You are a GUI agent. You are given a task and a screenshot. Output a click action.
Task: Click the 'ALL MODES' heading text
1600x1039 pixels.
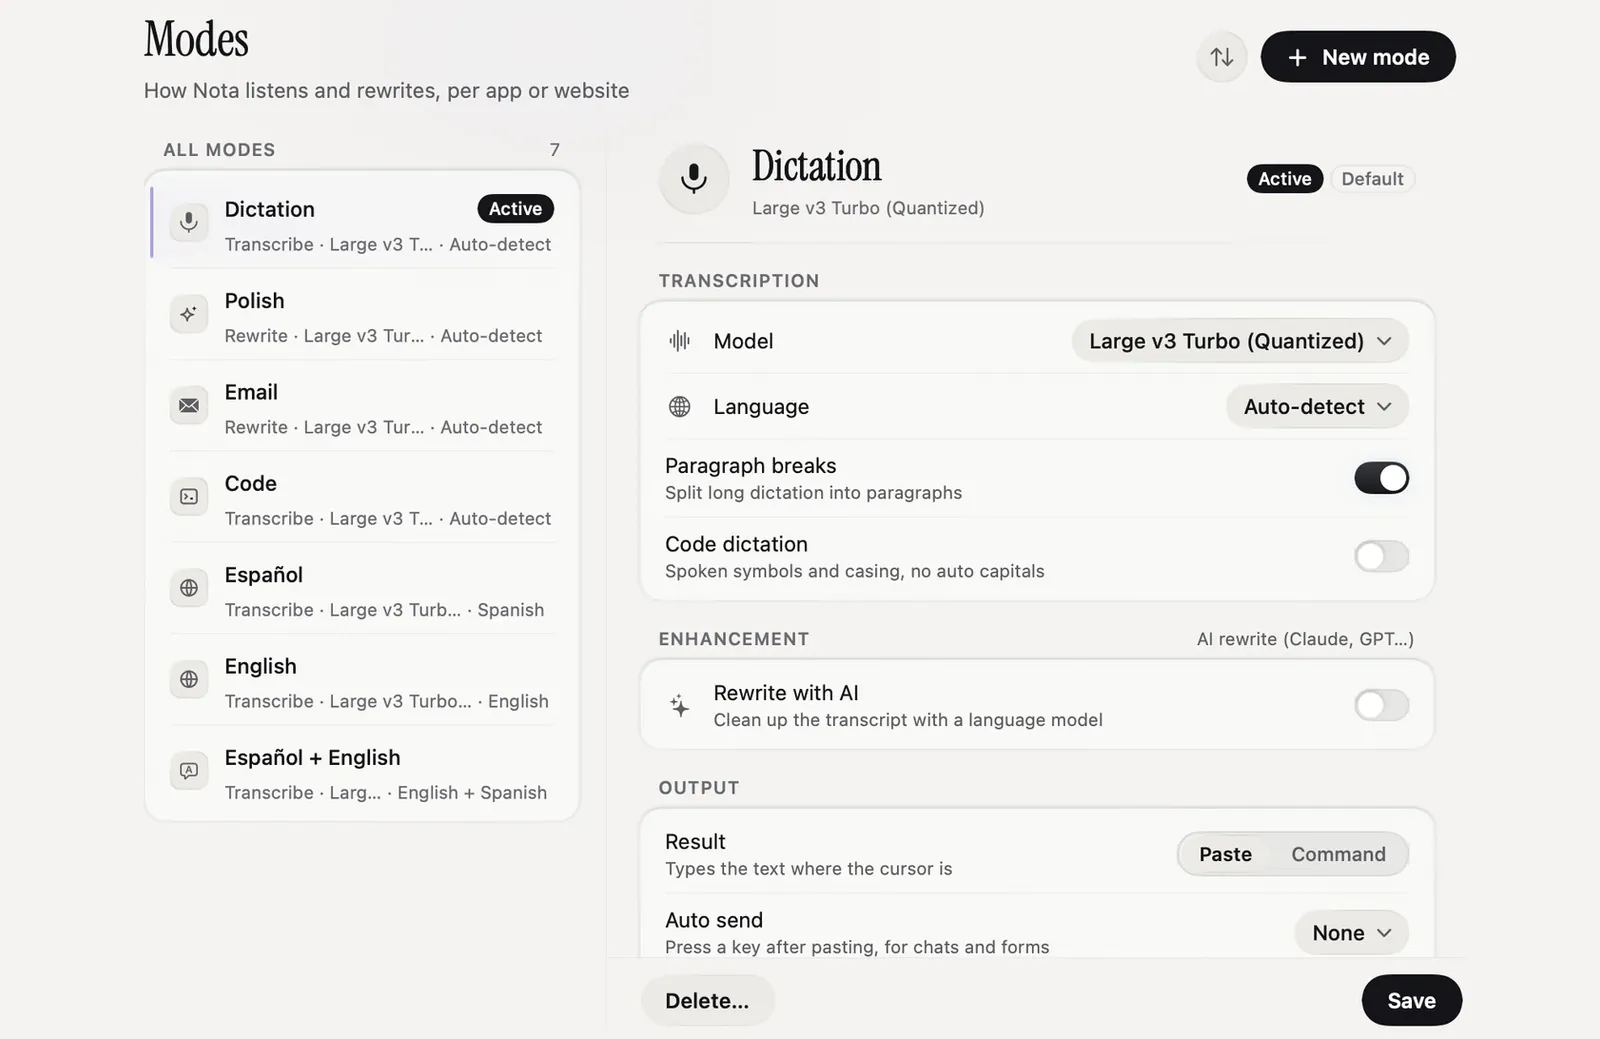point(219,150)
